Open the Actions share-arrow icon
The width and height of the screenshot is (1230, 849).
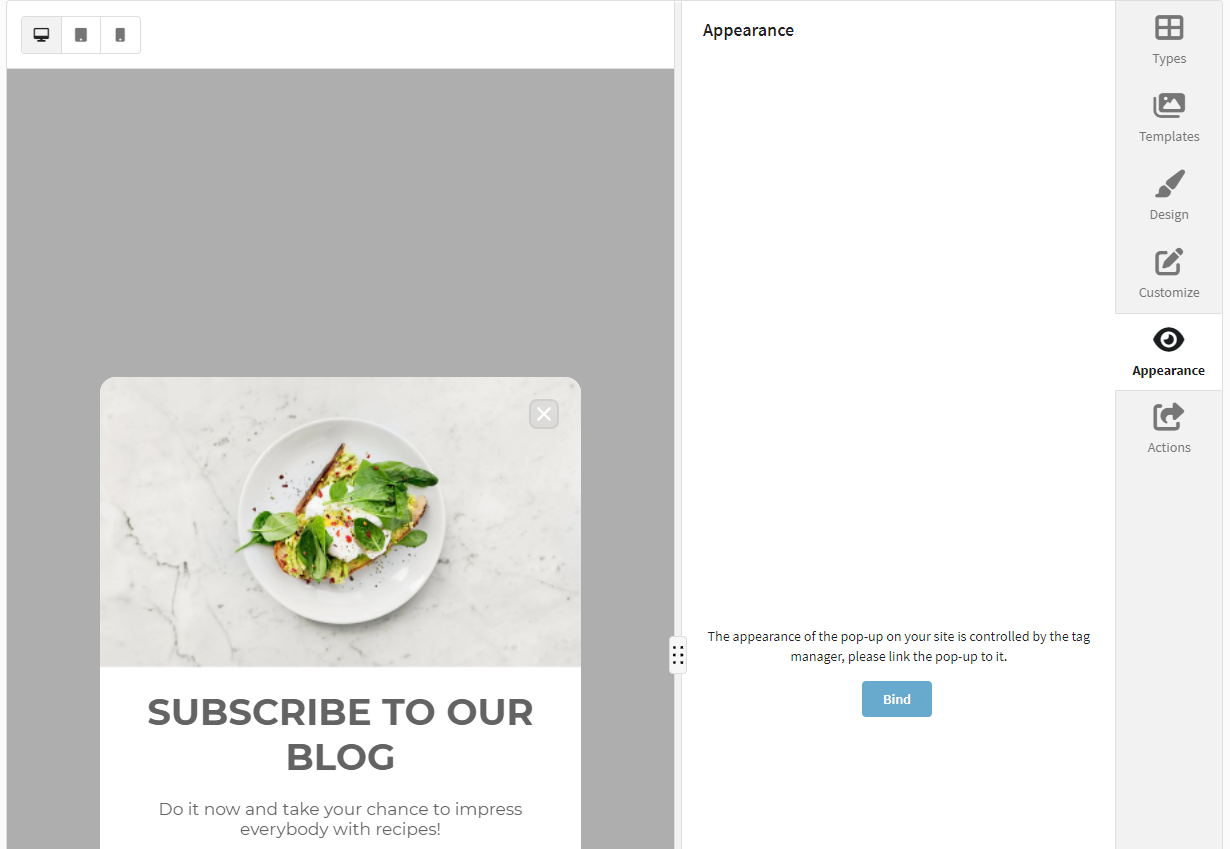[x=1168, y=416]
